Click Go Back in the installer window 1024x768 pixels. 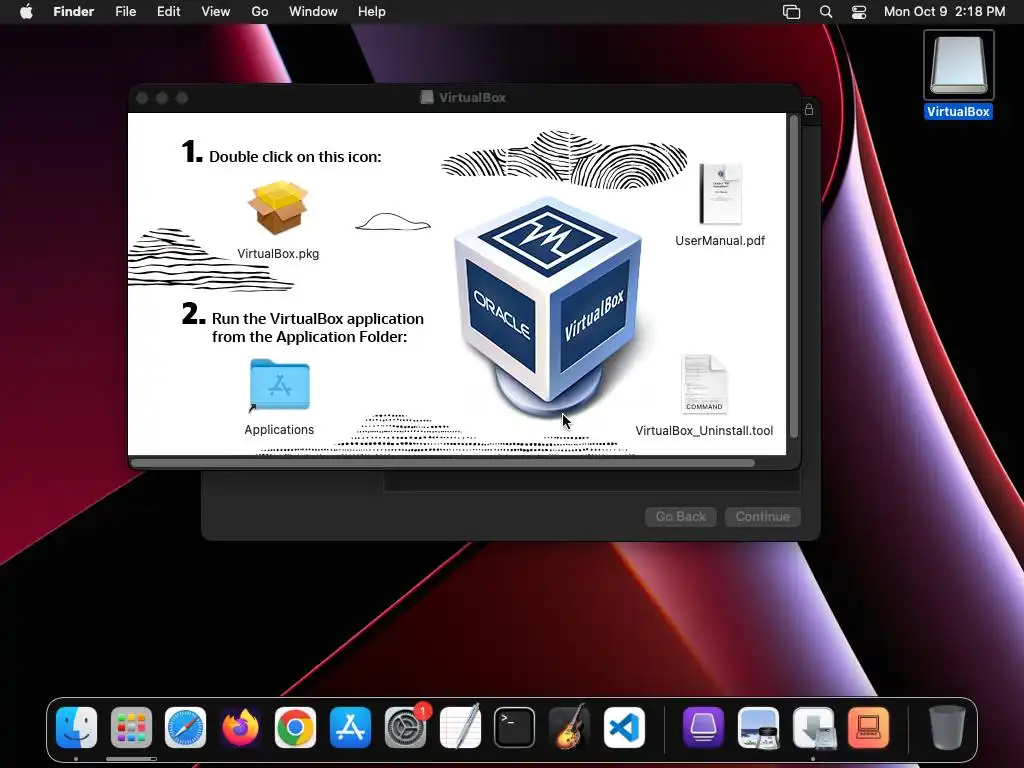pyautogui.click(x=681, y=517)
